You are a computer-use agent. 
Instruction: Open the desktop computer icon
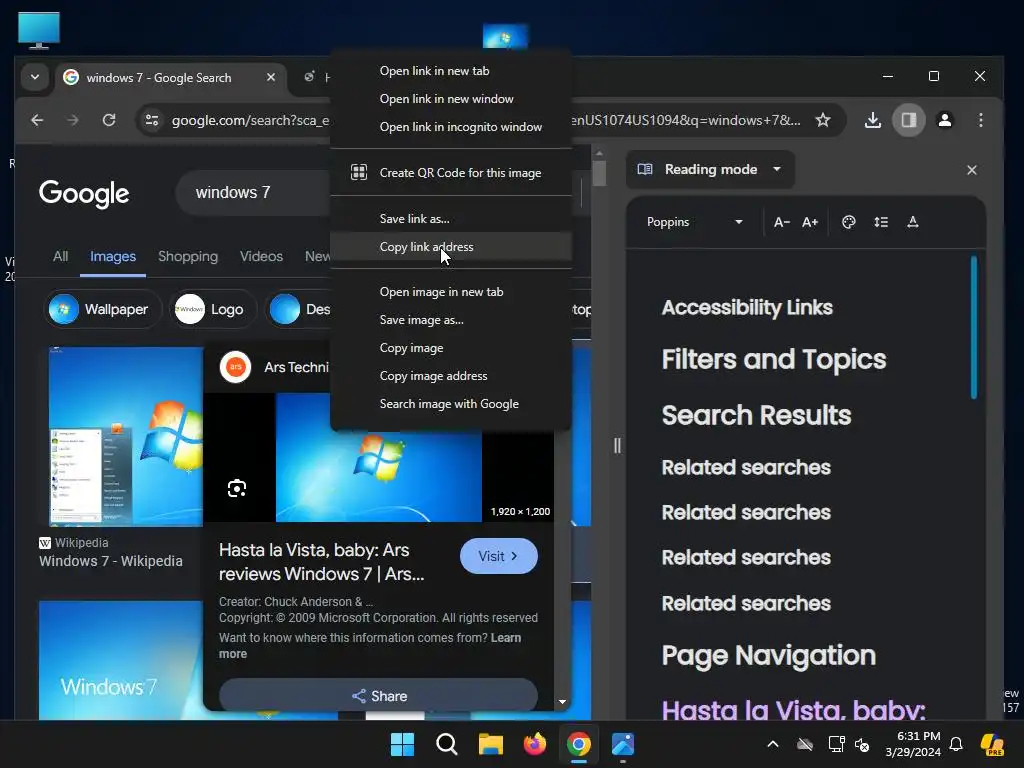[x=39, y=30]
